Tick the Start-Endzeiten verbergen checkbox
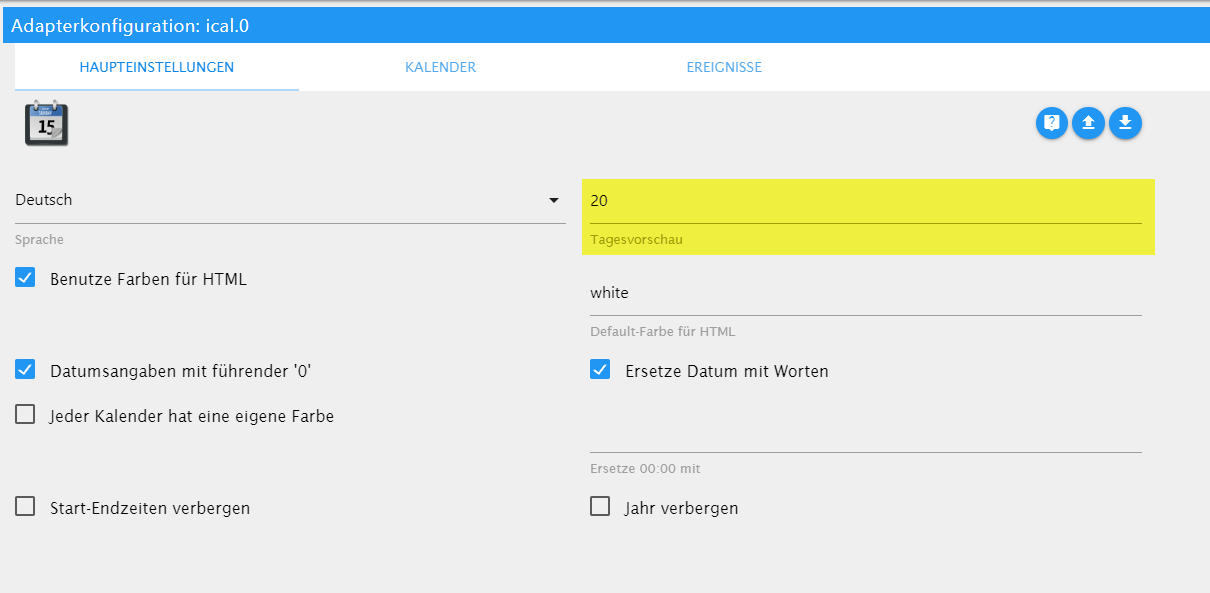This screenshot has width=1210, height=593. 26,507
